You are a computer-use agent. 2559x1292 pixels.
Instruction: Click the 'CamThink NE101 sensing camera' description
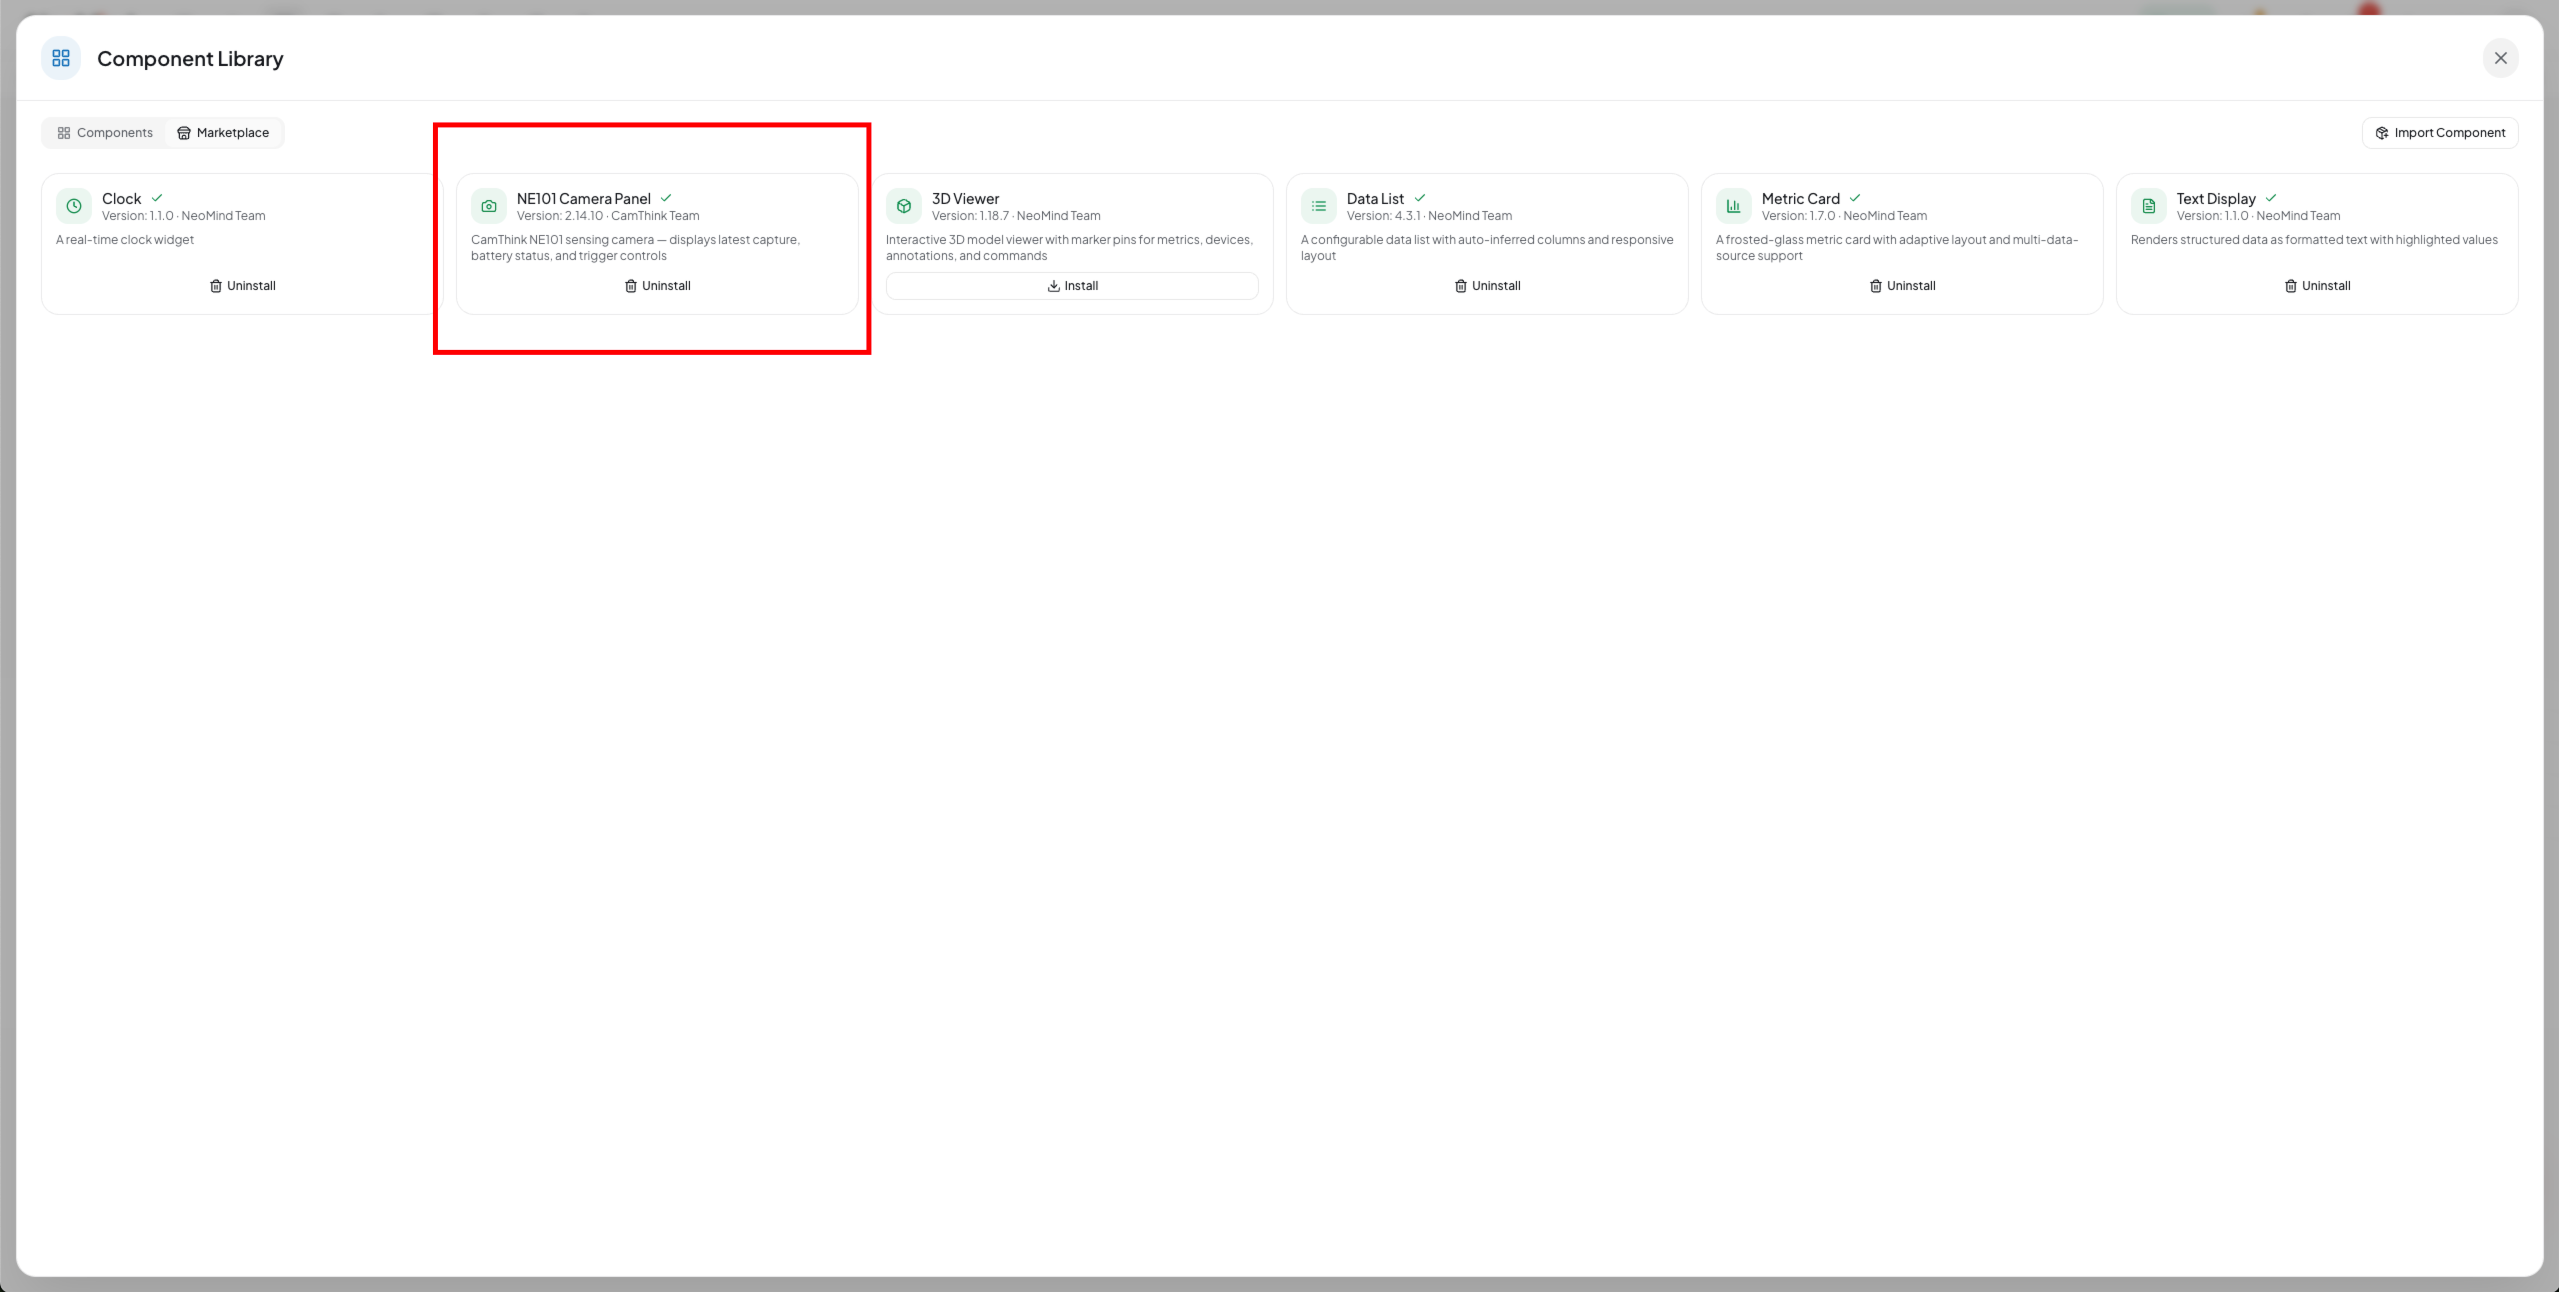pos(635,248)
